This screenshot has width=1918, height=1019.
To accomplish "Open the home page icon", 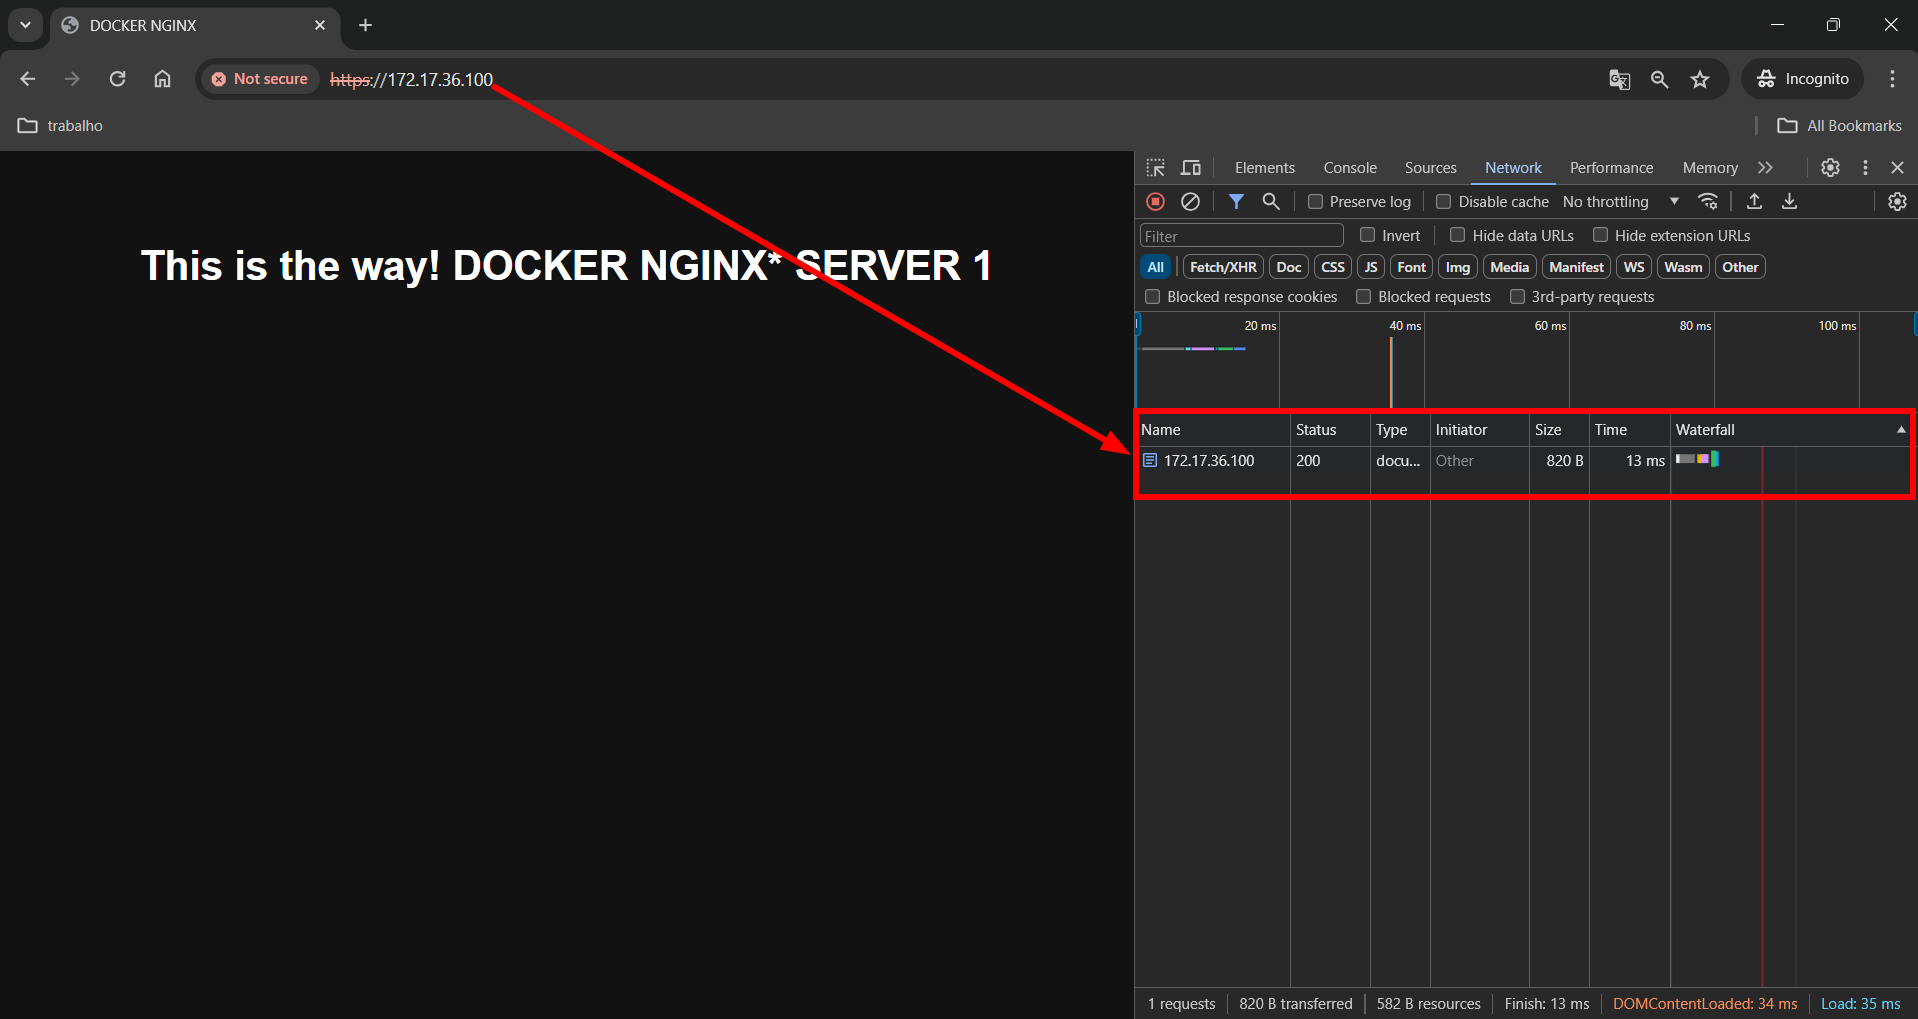I will point(162,79).
